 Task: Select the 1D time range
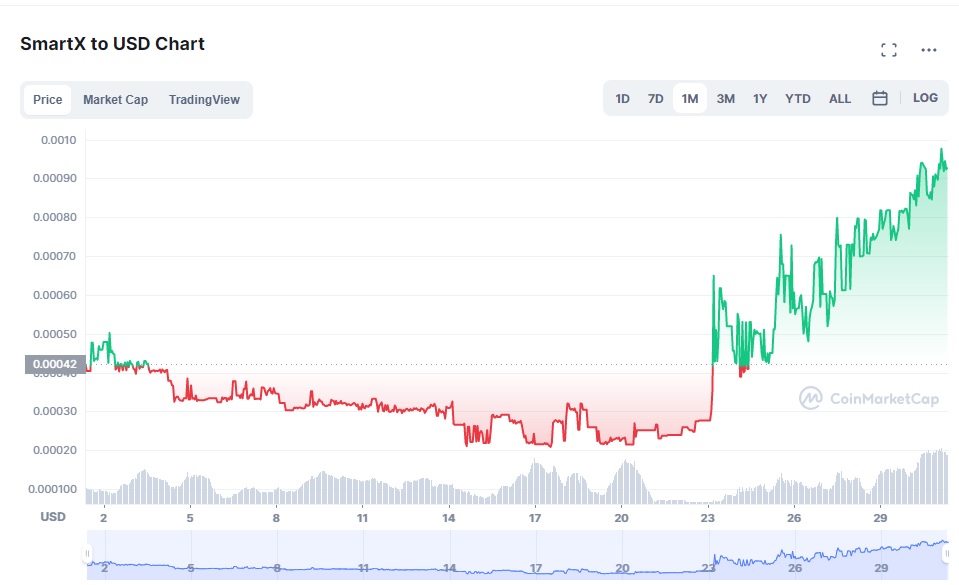(622, 99)
